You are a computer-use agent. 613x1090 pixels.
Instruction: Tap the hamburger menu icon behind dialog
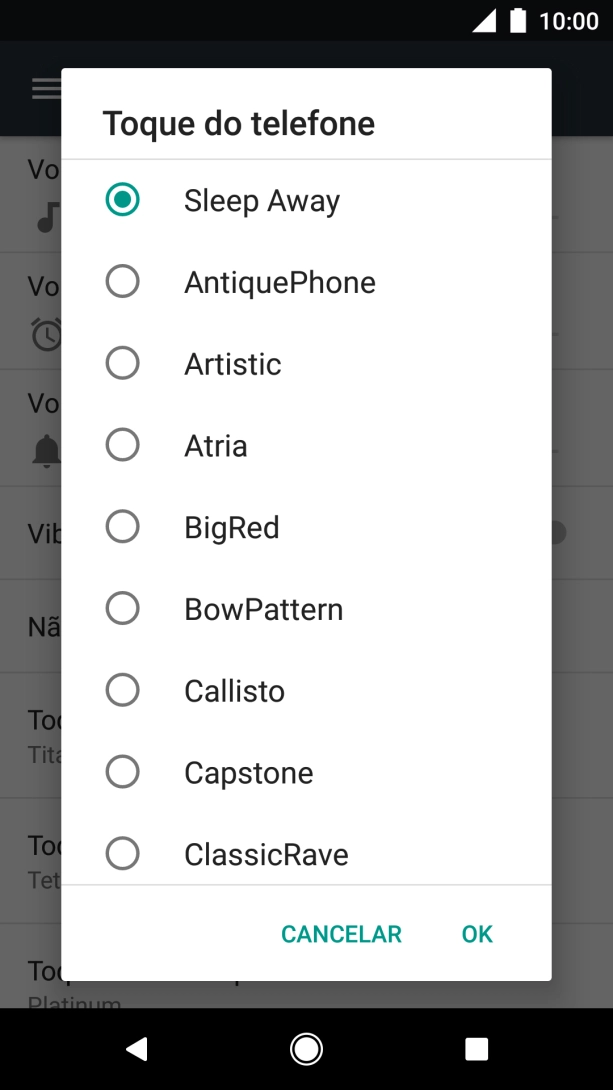click(46, 89)
